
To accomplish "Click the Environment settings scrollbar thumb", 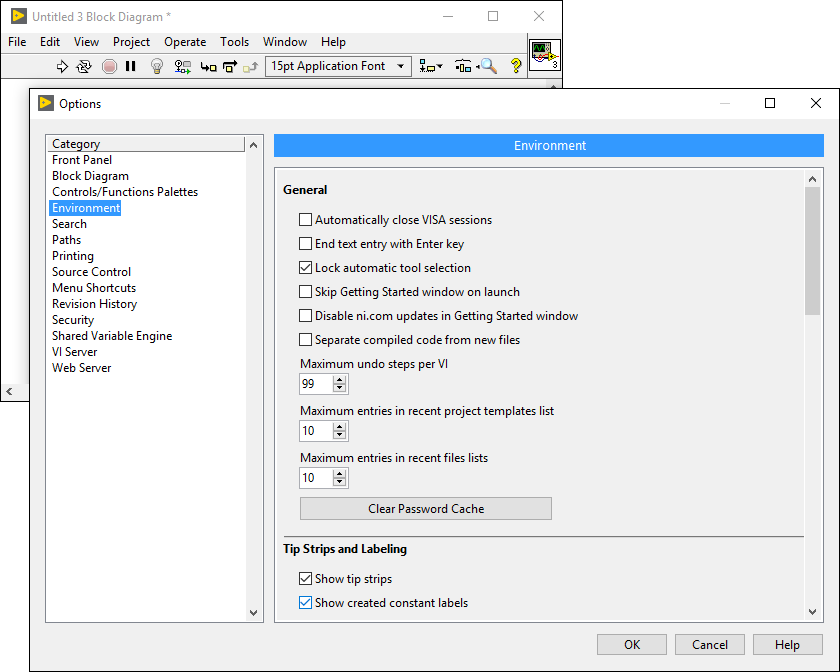I will [812, 251].
